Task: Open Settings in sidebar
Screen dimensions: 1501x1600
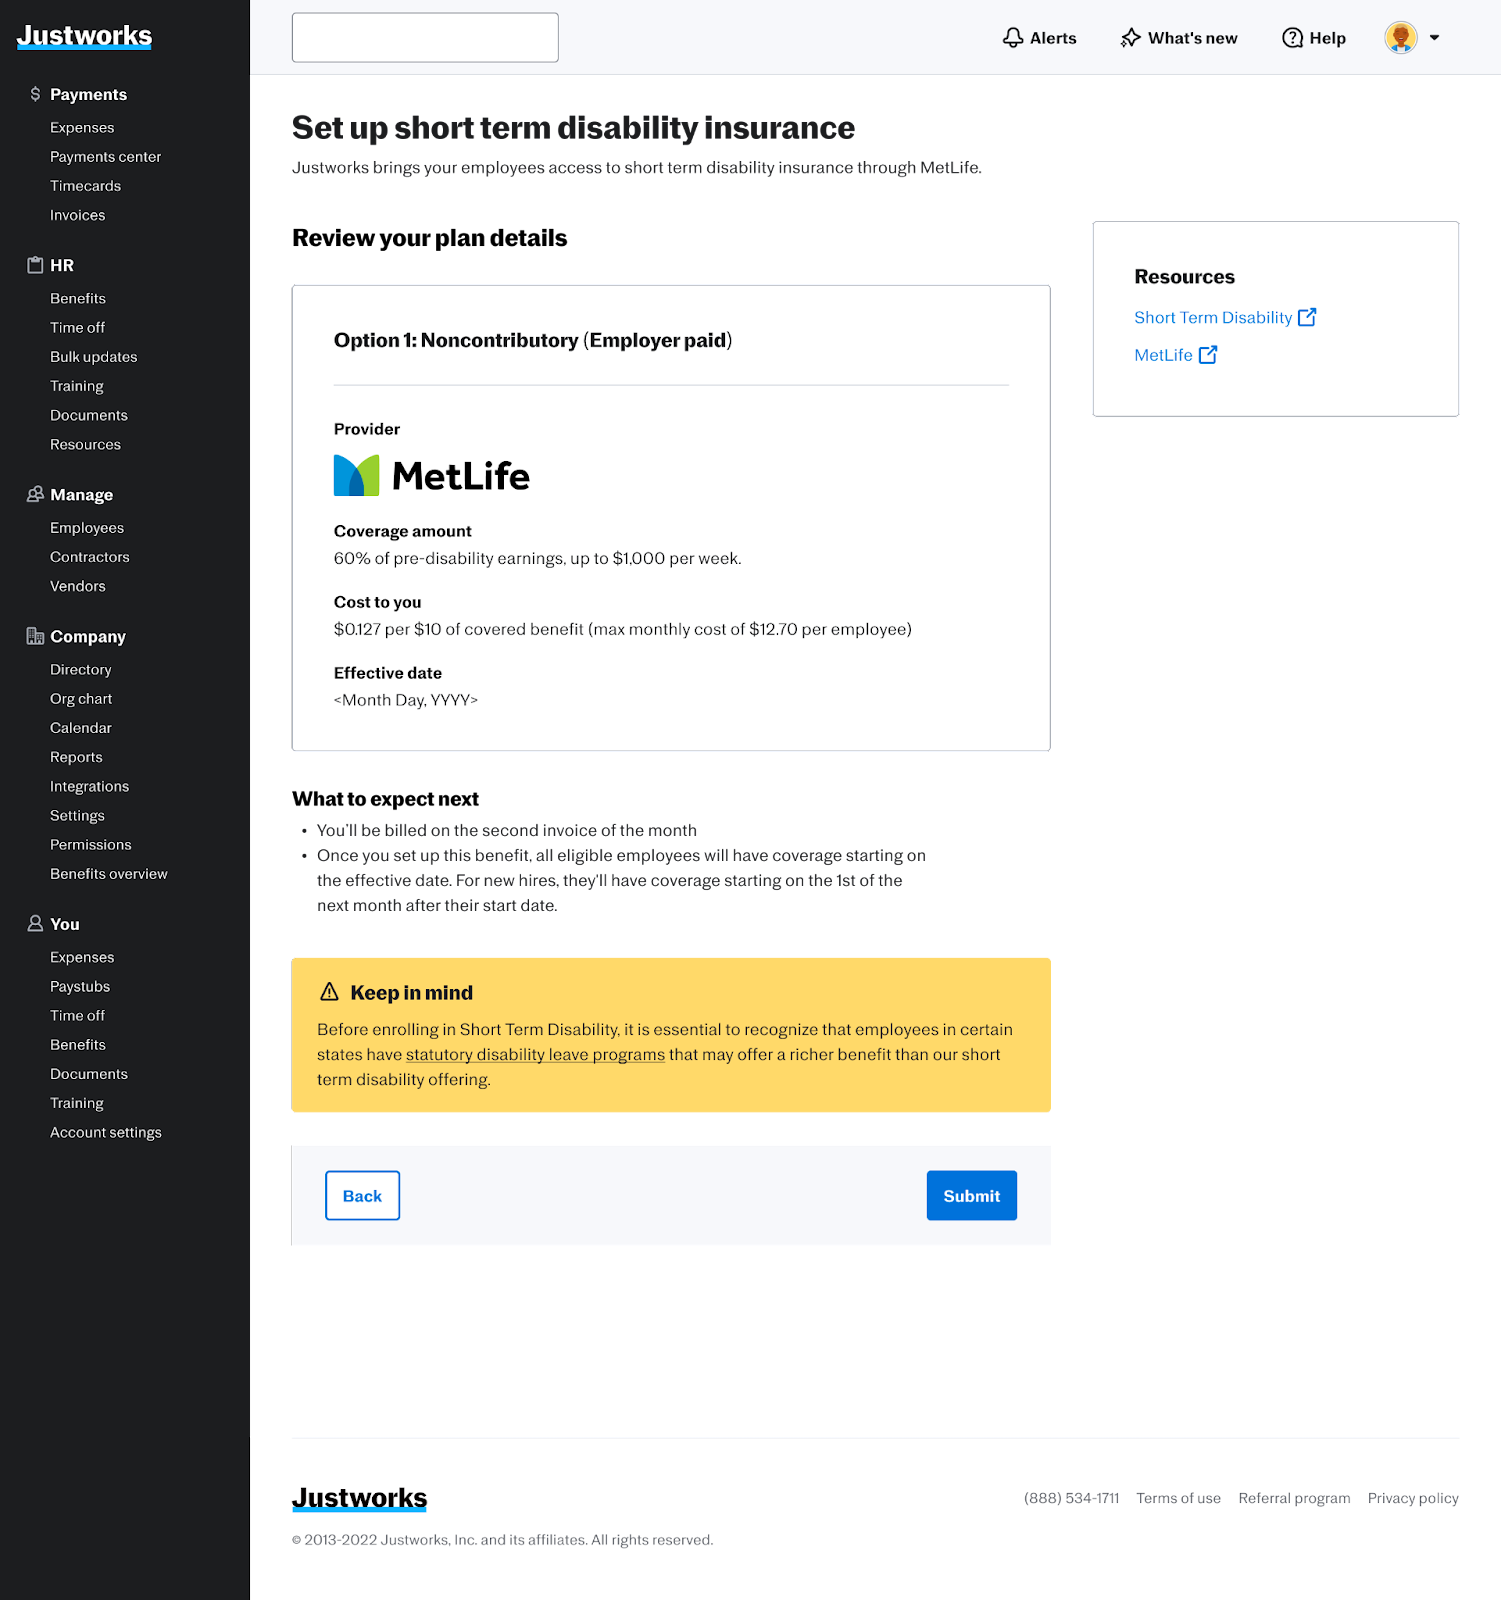Action: coord(77,815)
